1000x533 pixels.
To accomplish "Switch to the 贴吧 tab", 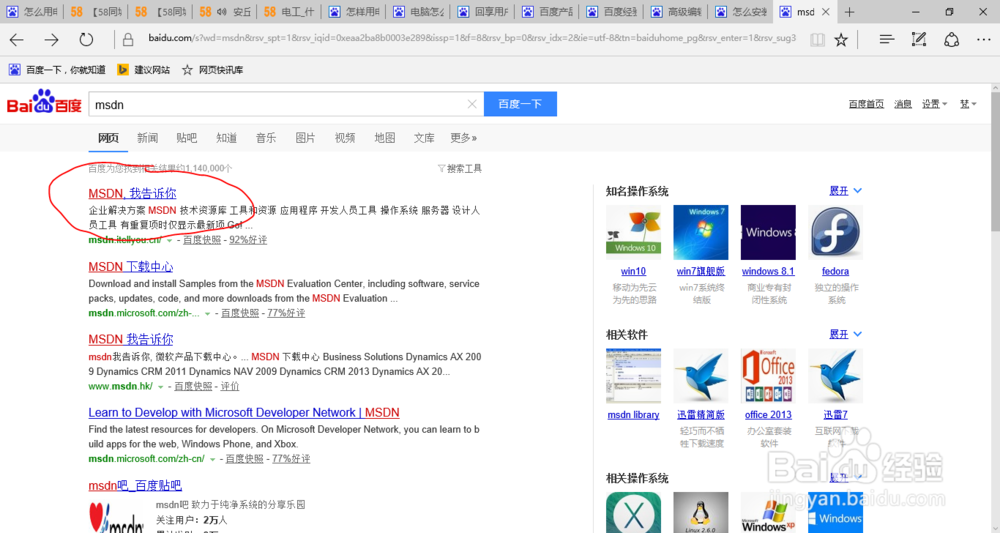I will pos(187,138).
